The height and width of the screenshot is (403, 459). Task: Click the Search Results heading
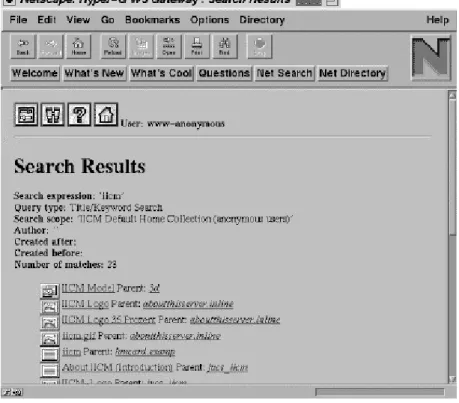80,166
